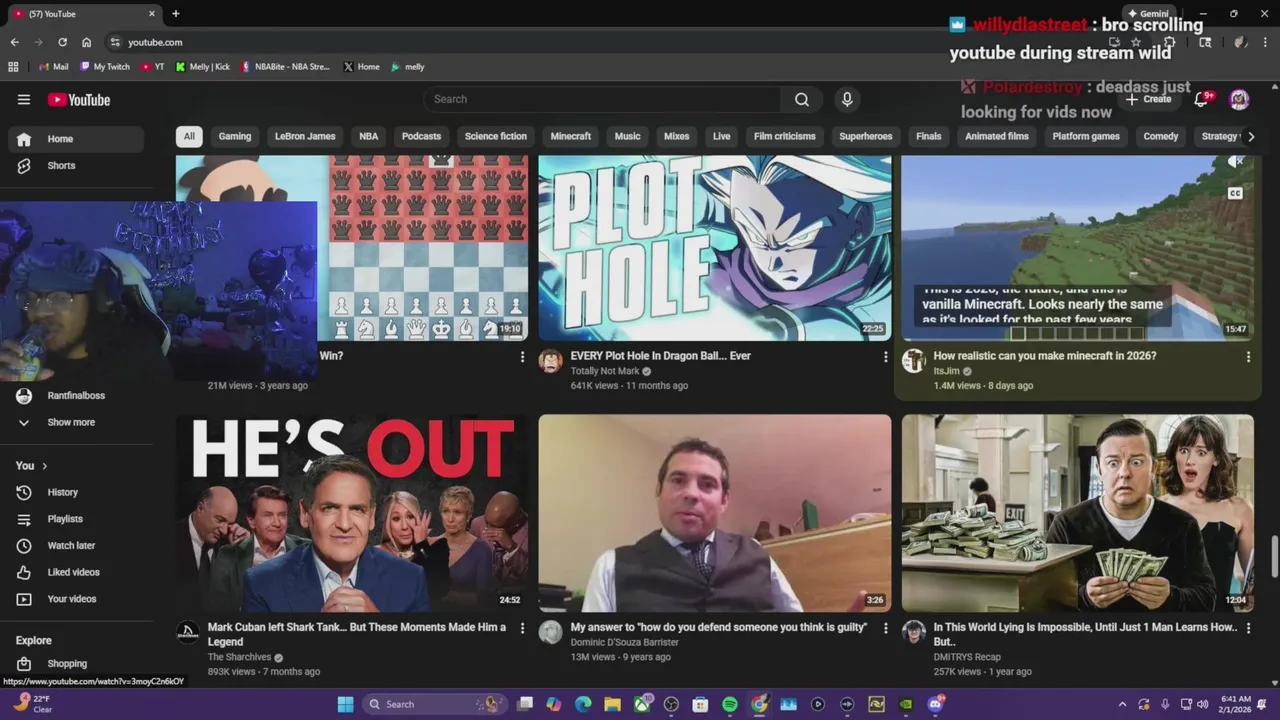Screen dimensions: 1280x720
Task: Open Liked videos in the sidebar
Action: pyautogui.click(x=76, y=572)
